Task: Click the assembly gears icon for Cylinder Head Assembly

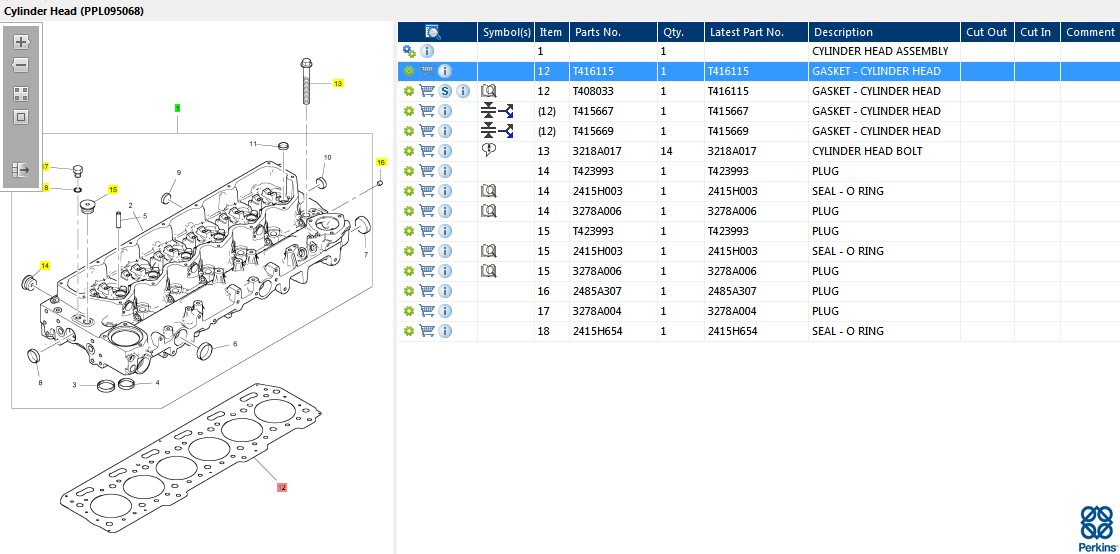Action: (x=408, y=51)
